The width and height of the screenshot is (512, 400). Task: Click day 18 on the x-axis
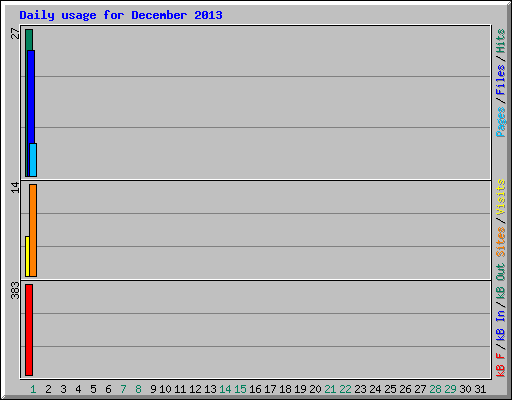tap(285, 389)
